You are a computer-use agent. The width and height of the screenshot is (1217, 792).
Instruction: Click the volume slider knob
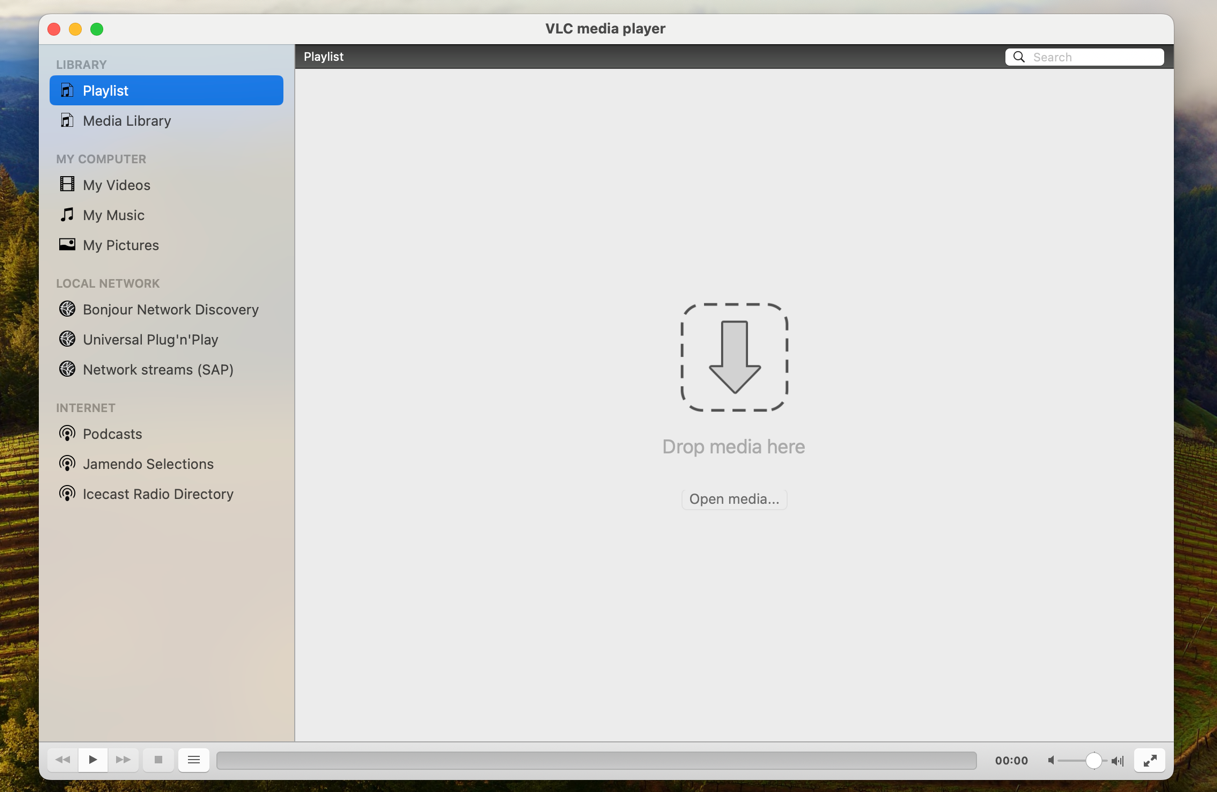pos(1094,761)
